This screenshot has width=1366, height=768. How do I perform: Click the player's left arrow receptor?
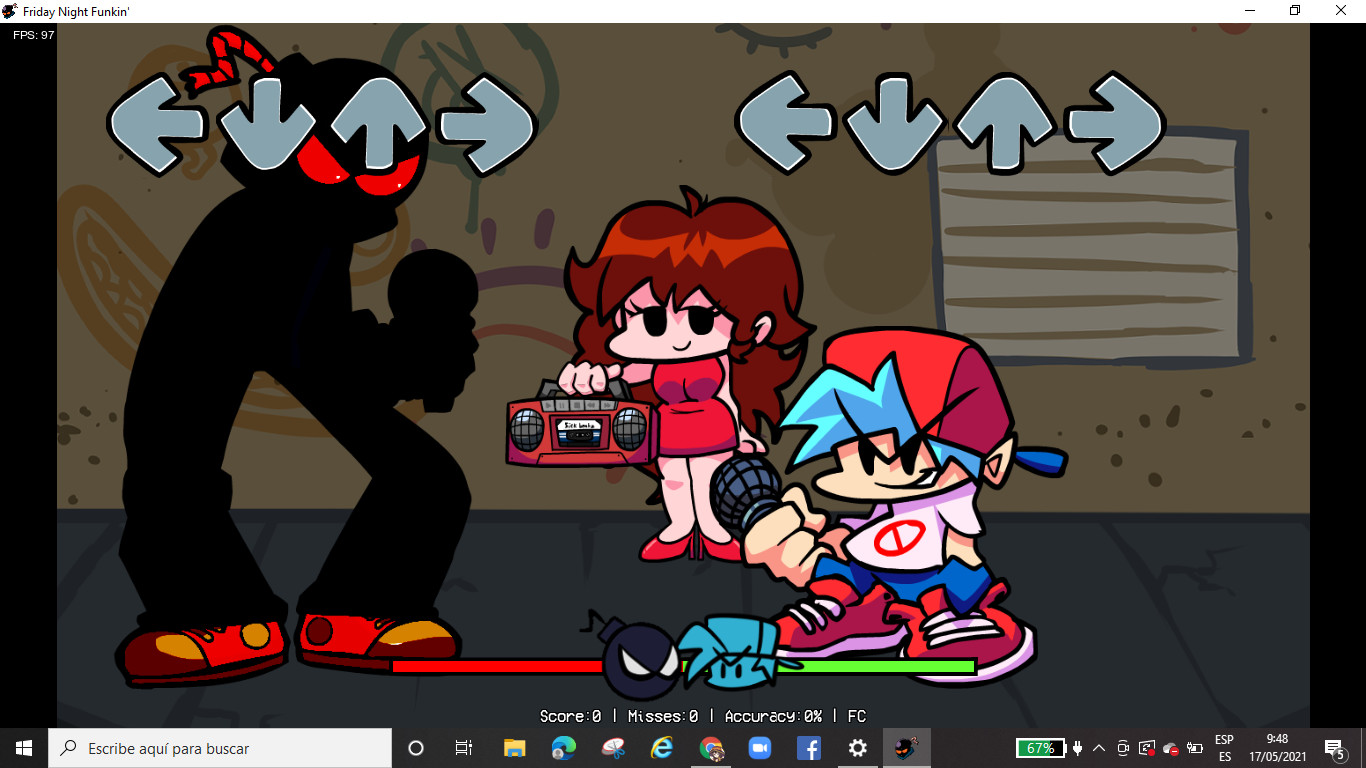[786, 122]
